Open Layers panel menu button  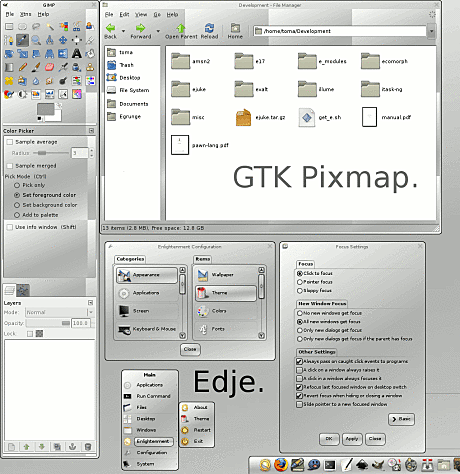(90, 303)
